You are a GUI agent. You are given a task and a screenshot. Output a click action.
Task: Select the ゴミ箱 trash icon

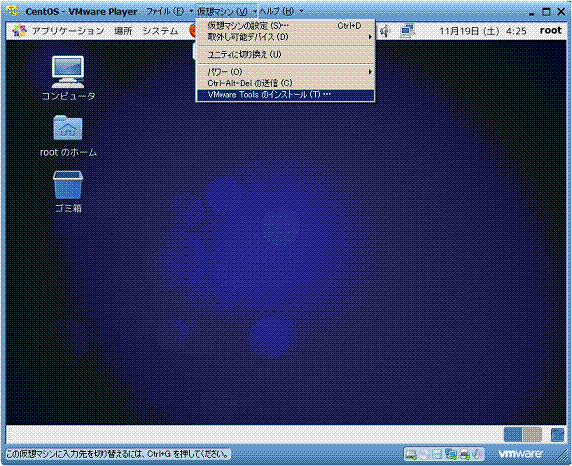(x=68, y=192)
